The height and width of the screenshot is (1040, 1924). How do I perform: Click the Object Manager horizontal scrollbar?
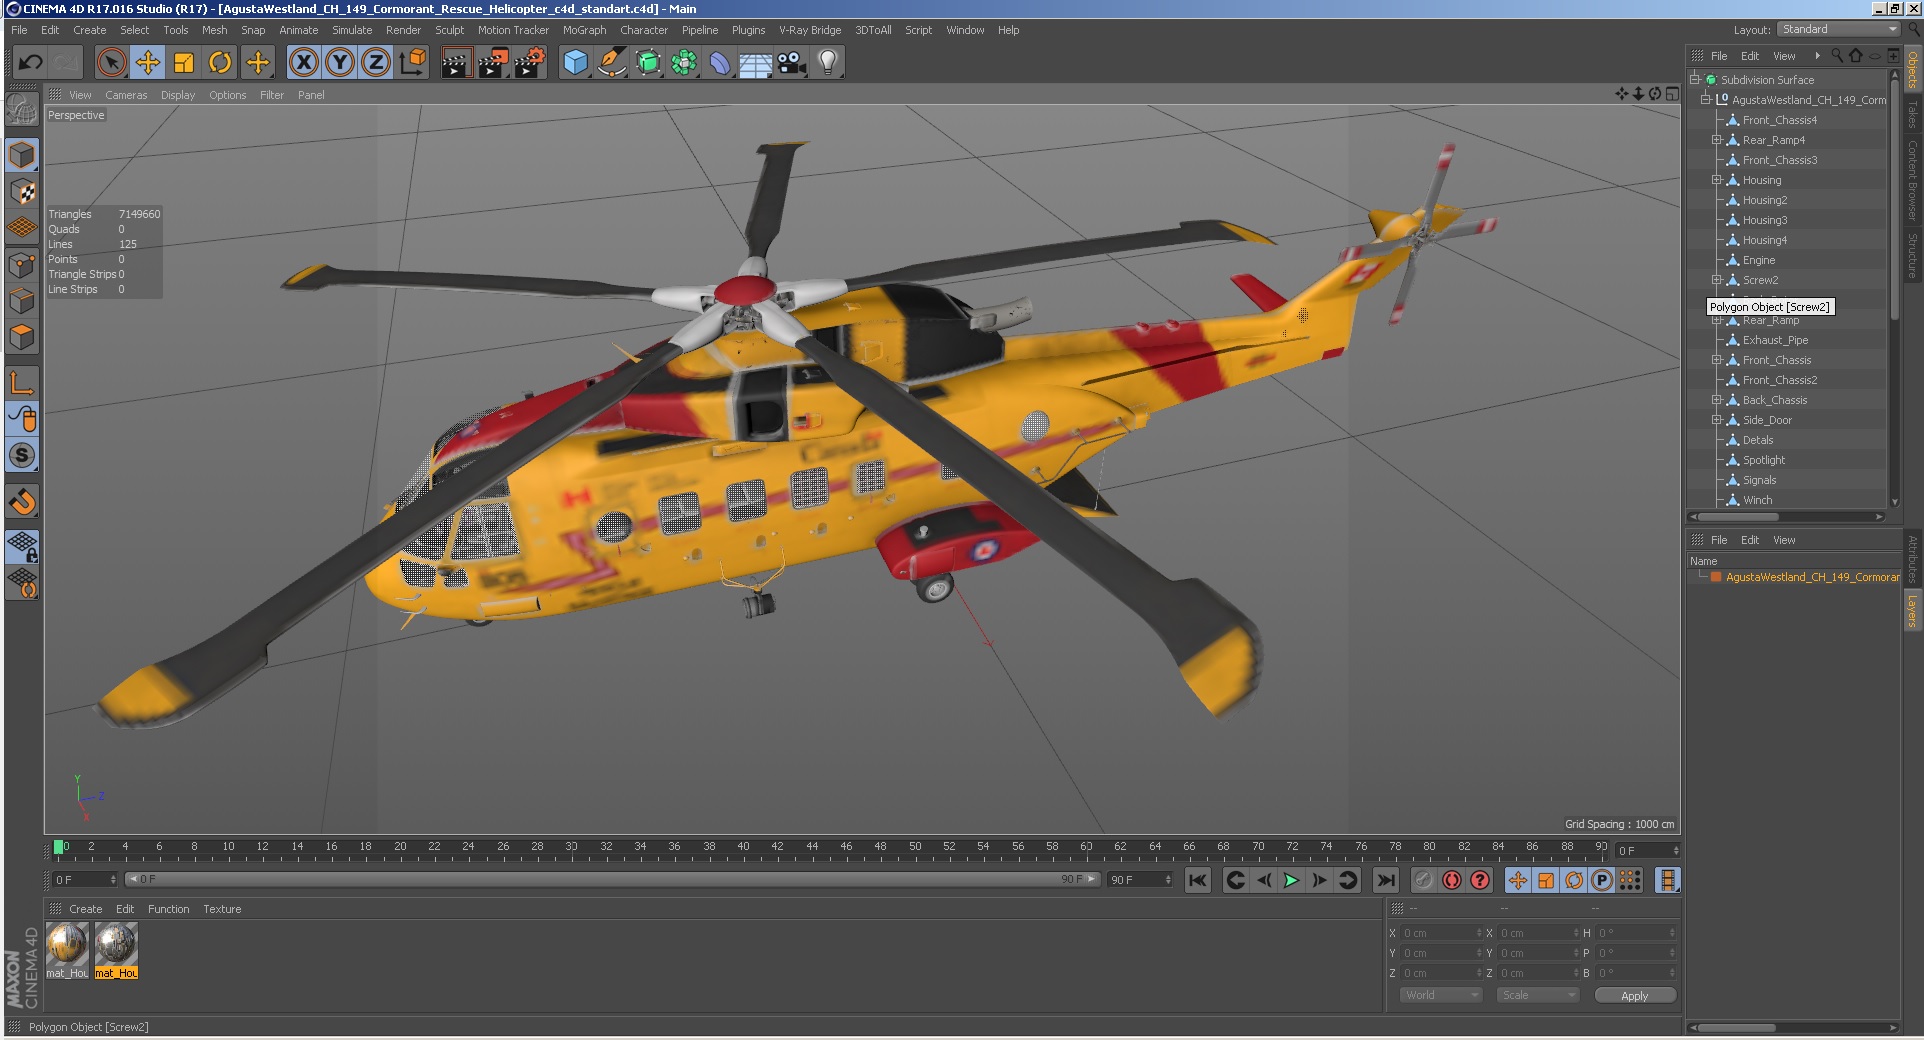1738,517
